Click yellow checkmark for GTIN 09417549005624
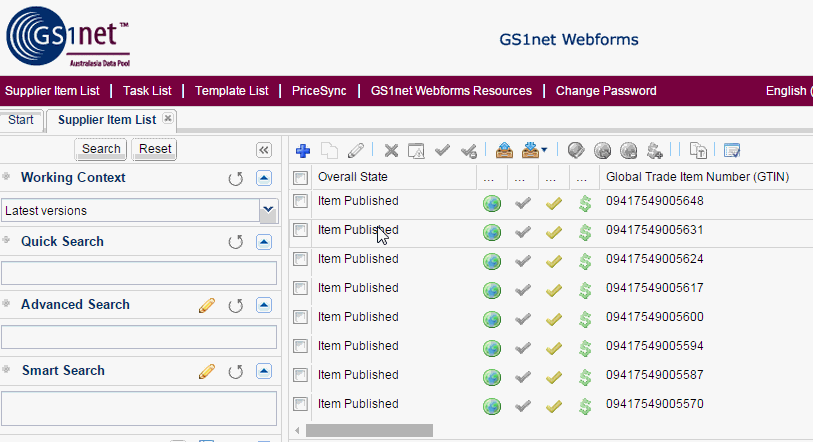Image resolution: width=813 pixels, height=442 pixels. point(554,261)
